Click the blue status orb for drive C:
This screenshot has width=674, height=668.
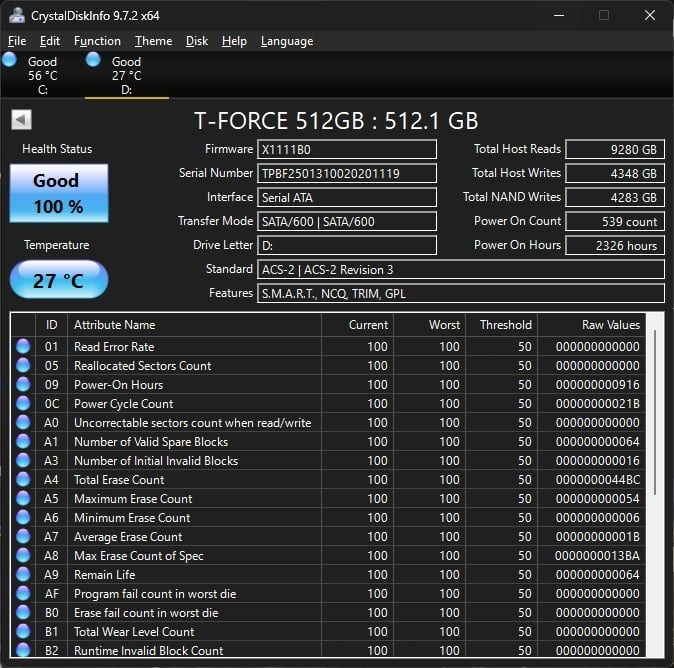(9, 59)
